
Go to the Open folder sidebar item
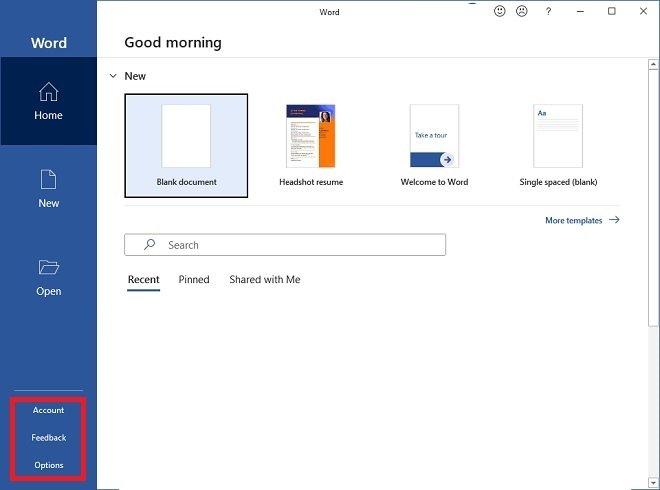(x=48, y=277)
